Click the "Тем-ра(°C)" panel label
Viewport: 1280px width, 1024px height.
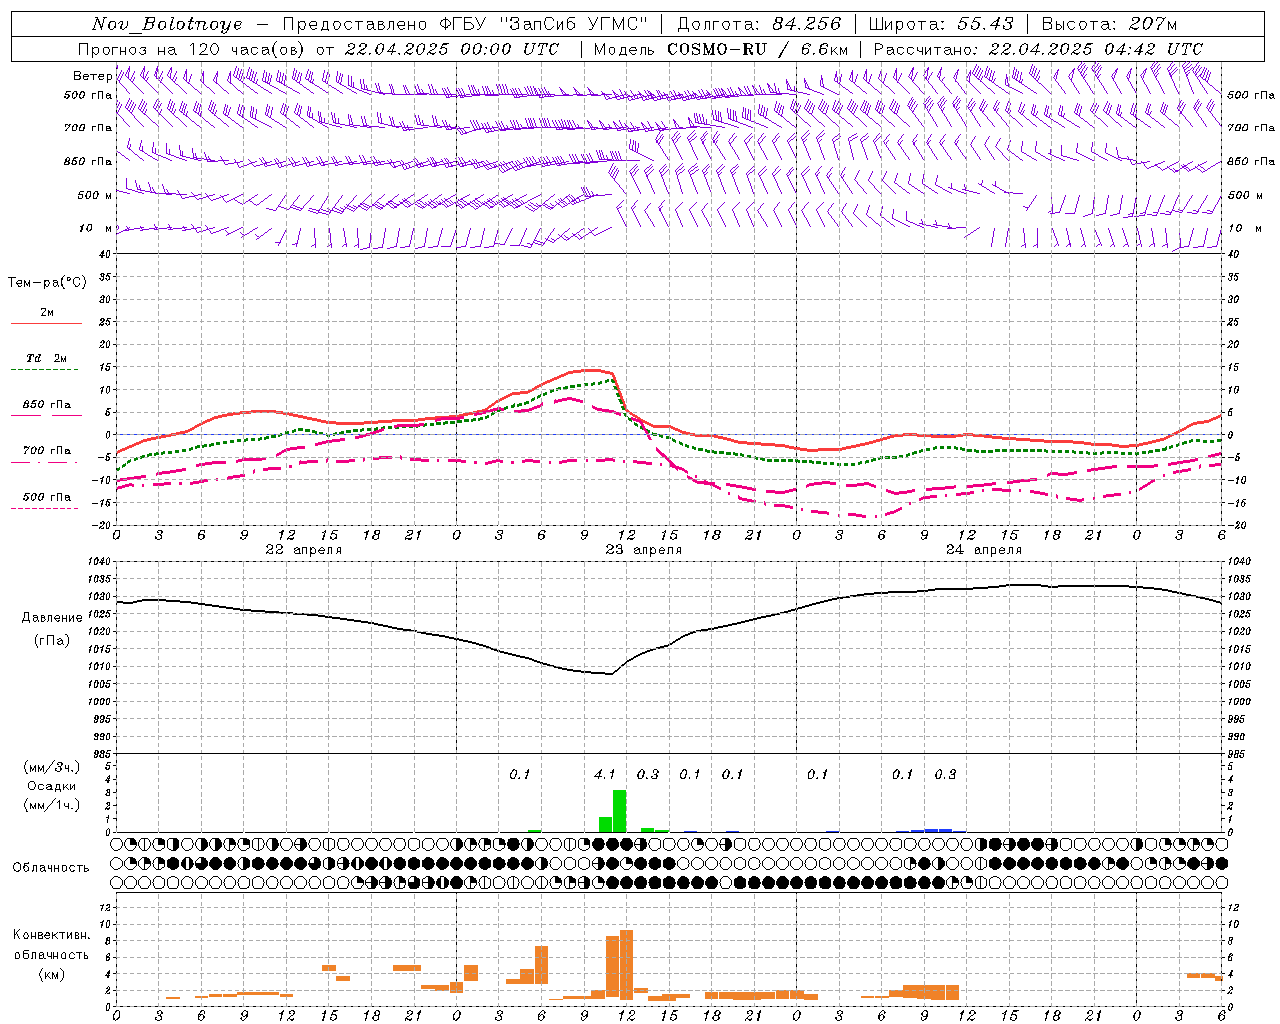pyautogui.click(x=47, y=283)
